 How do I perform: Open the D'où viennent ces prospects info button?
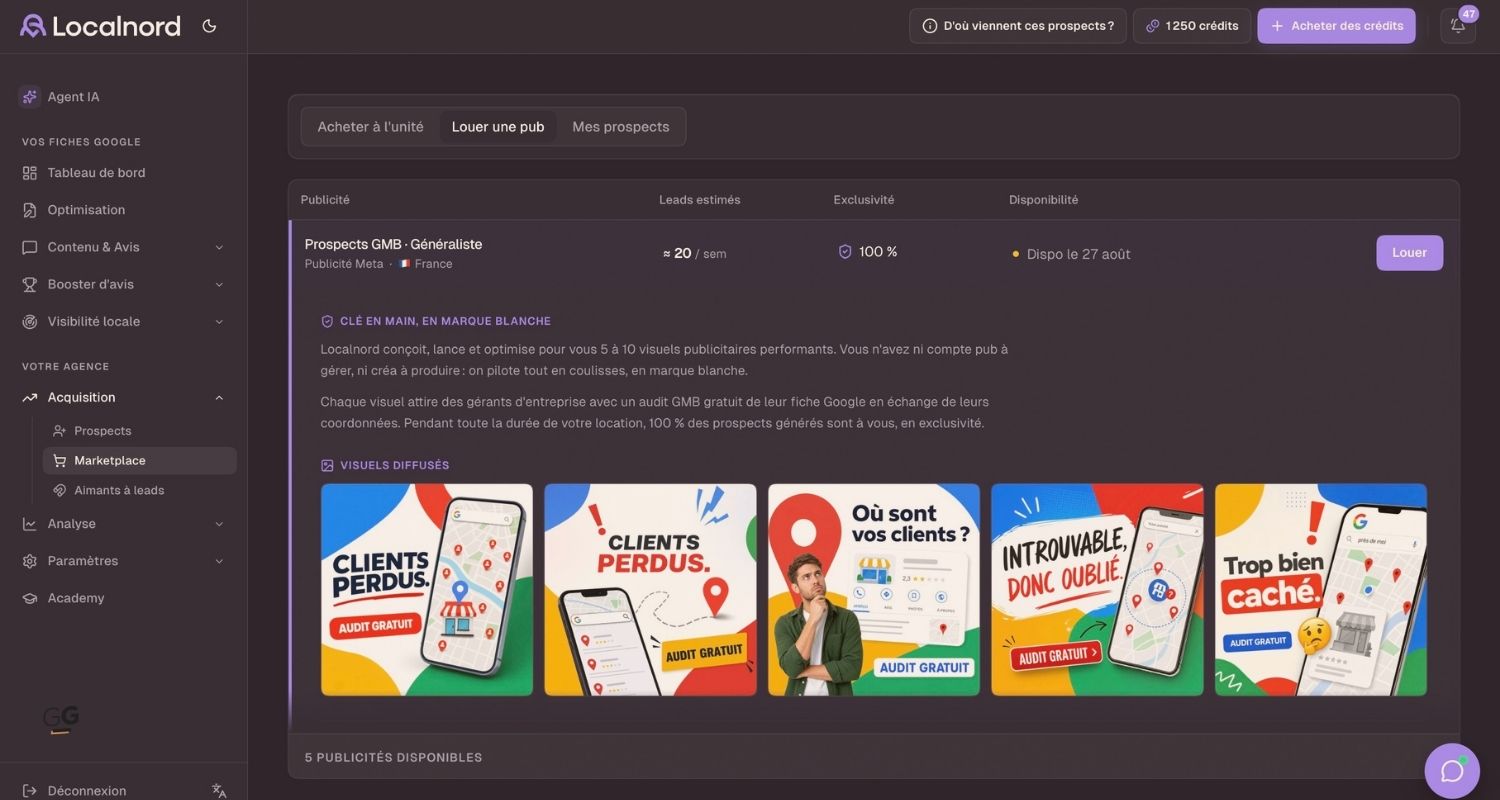coord(1018,26)
